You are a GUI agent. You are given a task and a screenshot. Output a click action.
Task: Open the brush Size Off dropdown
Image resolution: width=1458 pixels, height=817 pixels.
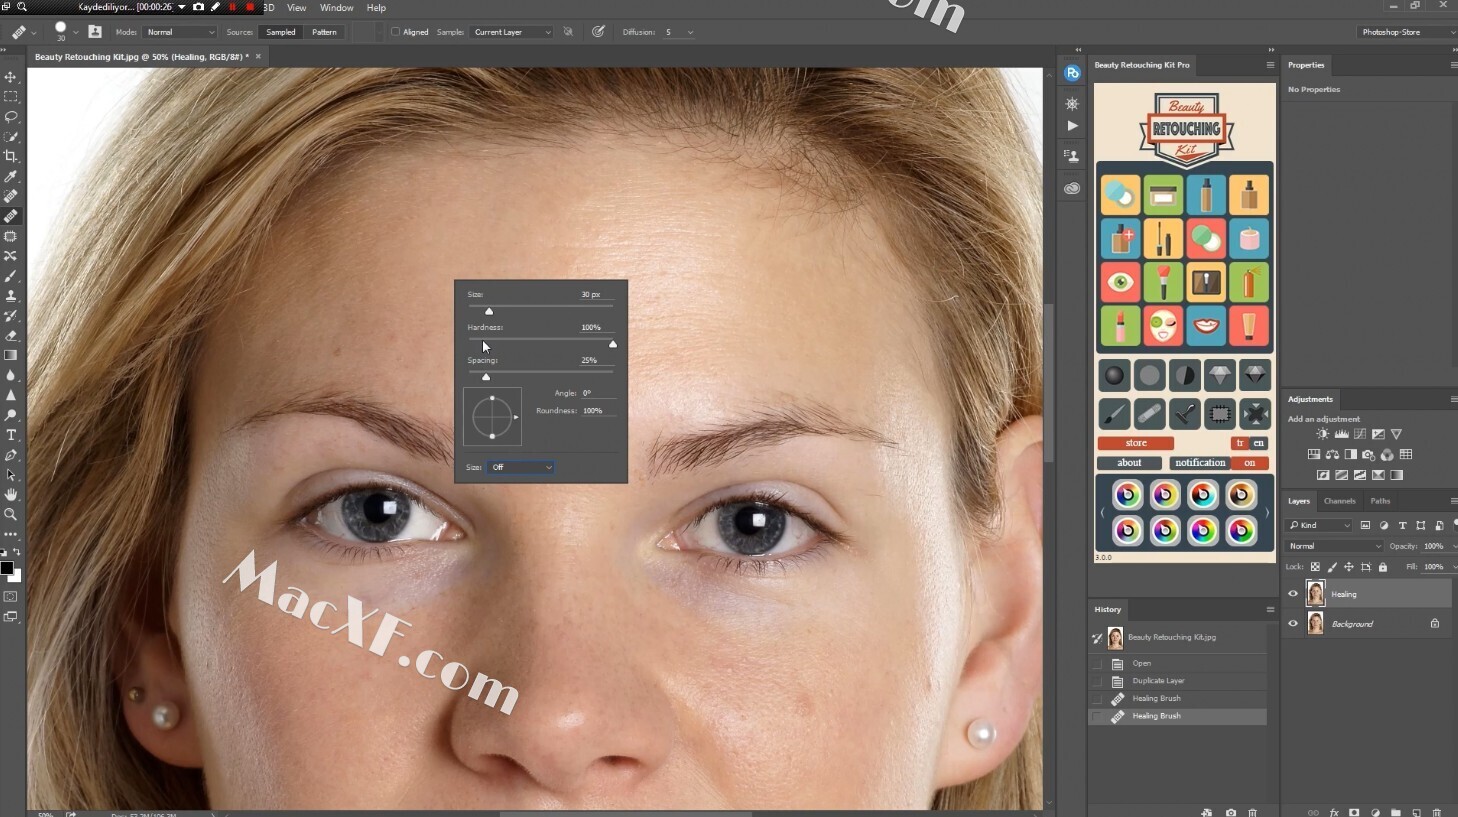point(521,467)
